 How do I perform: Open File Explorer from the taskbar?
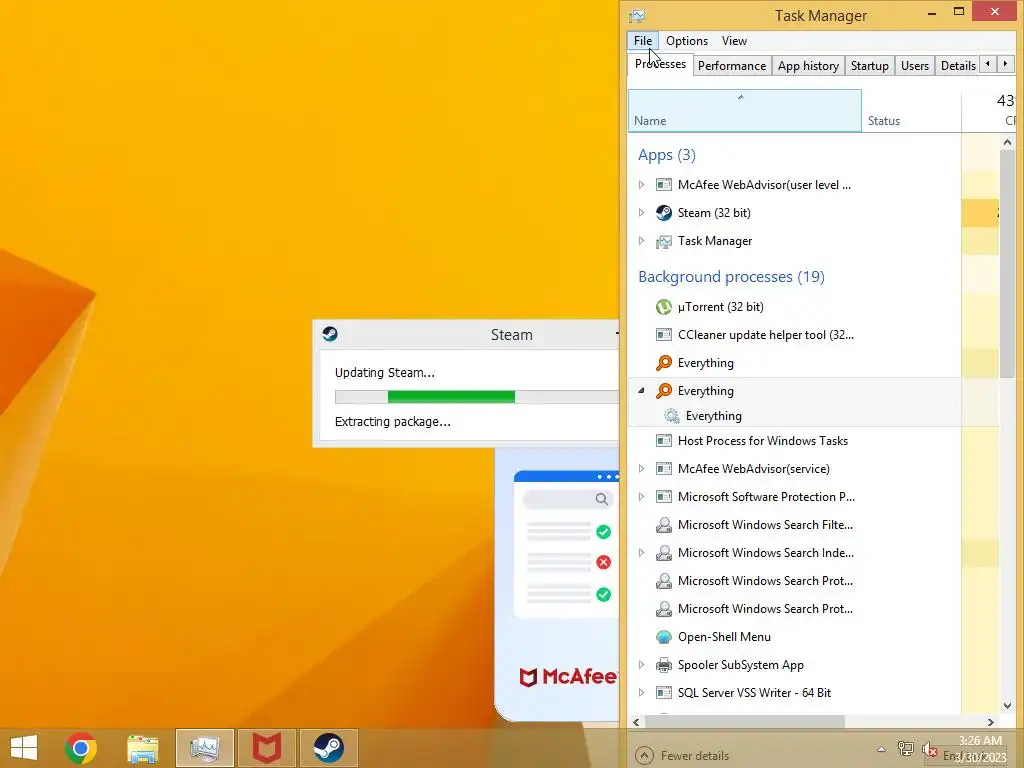point(142,748)
